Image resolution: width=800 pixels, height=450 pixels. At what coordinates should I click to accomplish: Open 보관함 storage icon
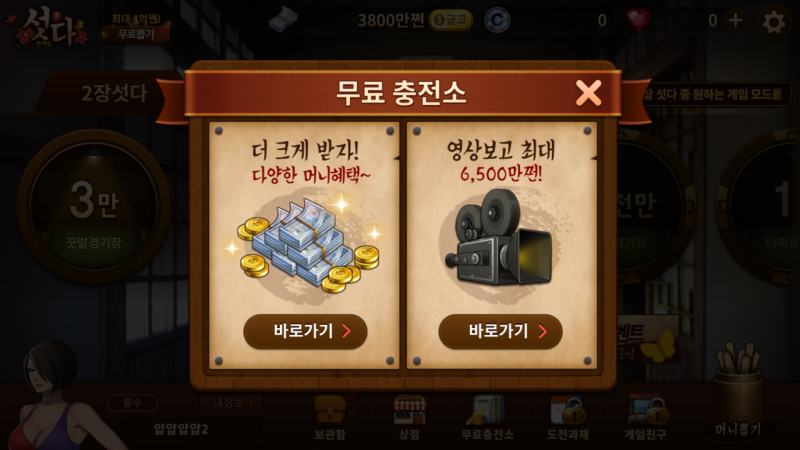pos(330,417)
